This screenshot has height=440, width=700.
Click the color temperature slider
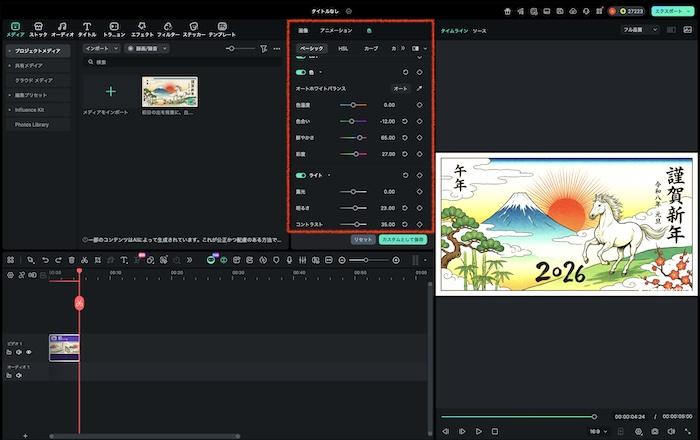pos(353,105)
